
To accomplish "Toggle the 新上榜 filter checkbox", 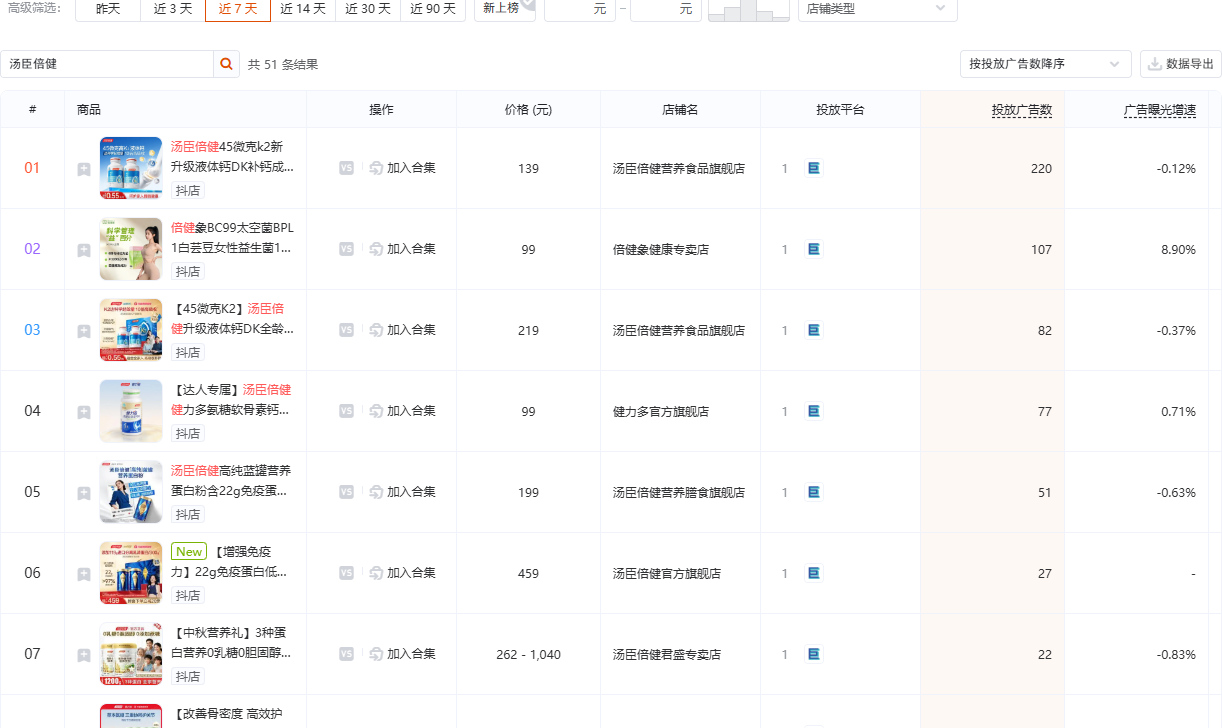I will (x=505, y=8).
